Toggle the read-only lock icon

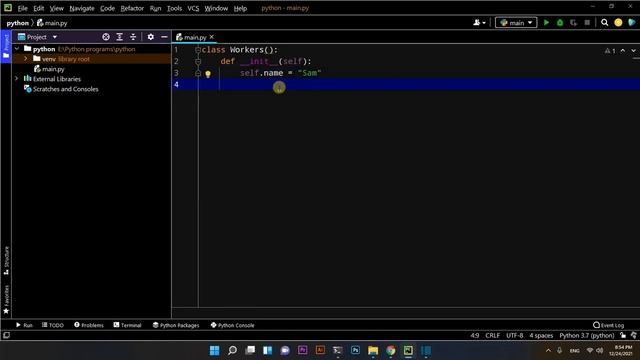pos(623,336)
